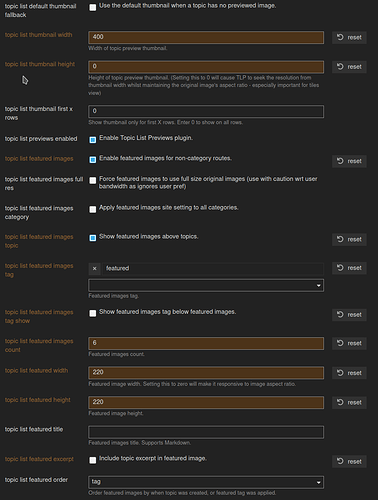The height and width of the screenshot is (500, 378).
Task: Reset topic list featured excerpt setting
Action: coord(349,461)
